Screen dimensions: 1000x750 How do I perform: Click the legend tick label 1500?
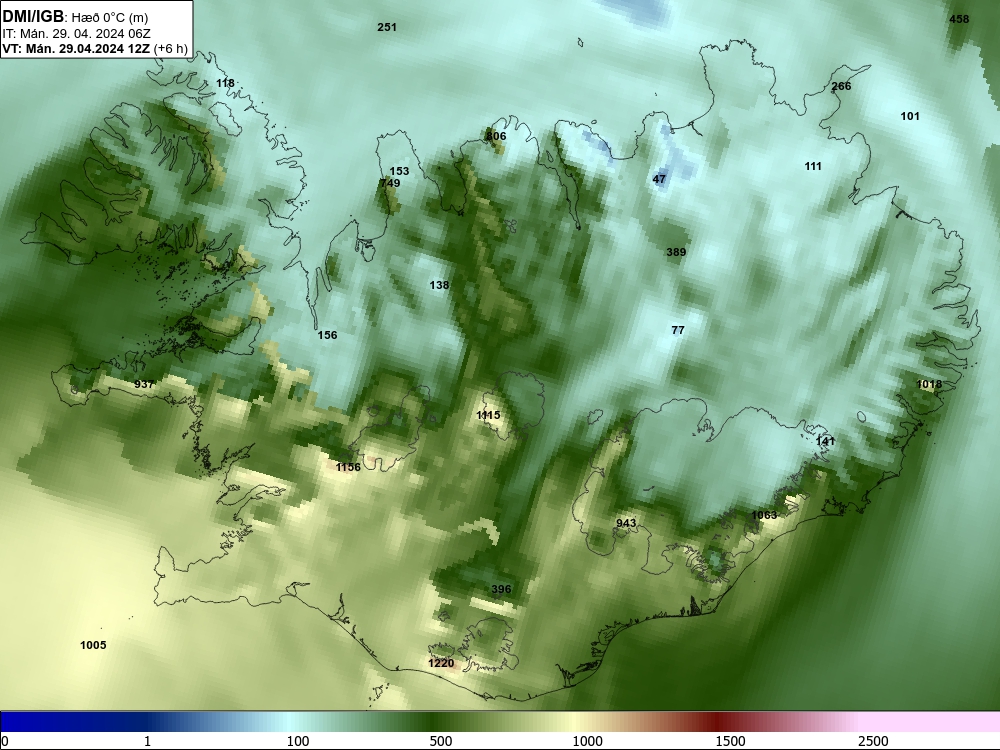pos(730,741)
